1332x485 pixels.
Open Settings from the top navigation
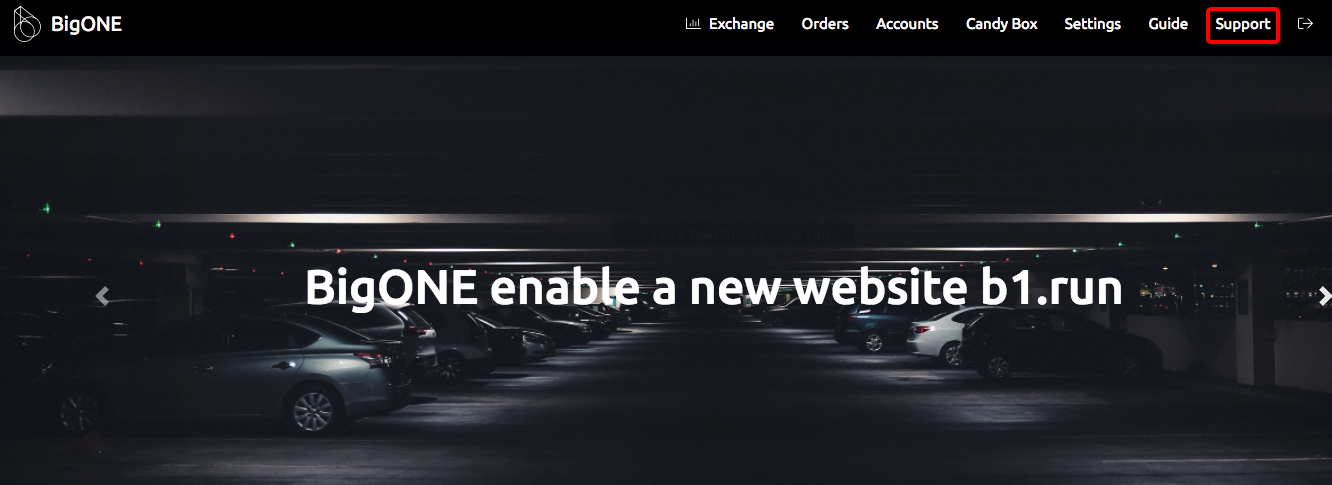tap(1093, 24)
